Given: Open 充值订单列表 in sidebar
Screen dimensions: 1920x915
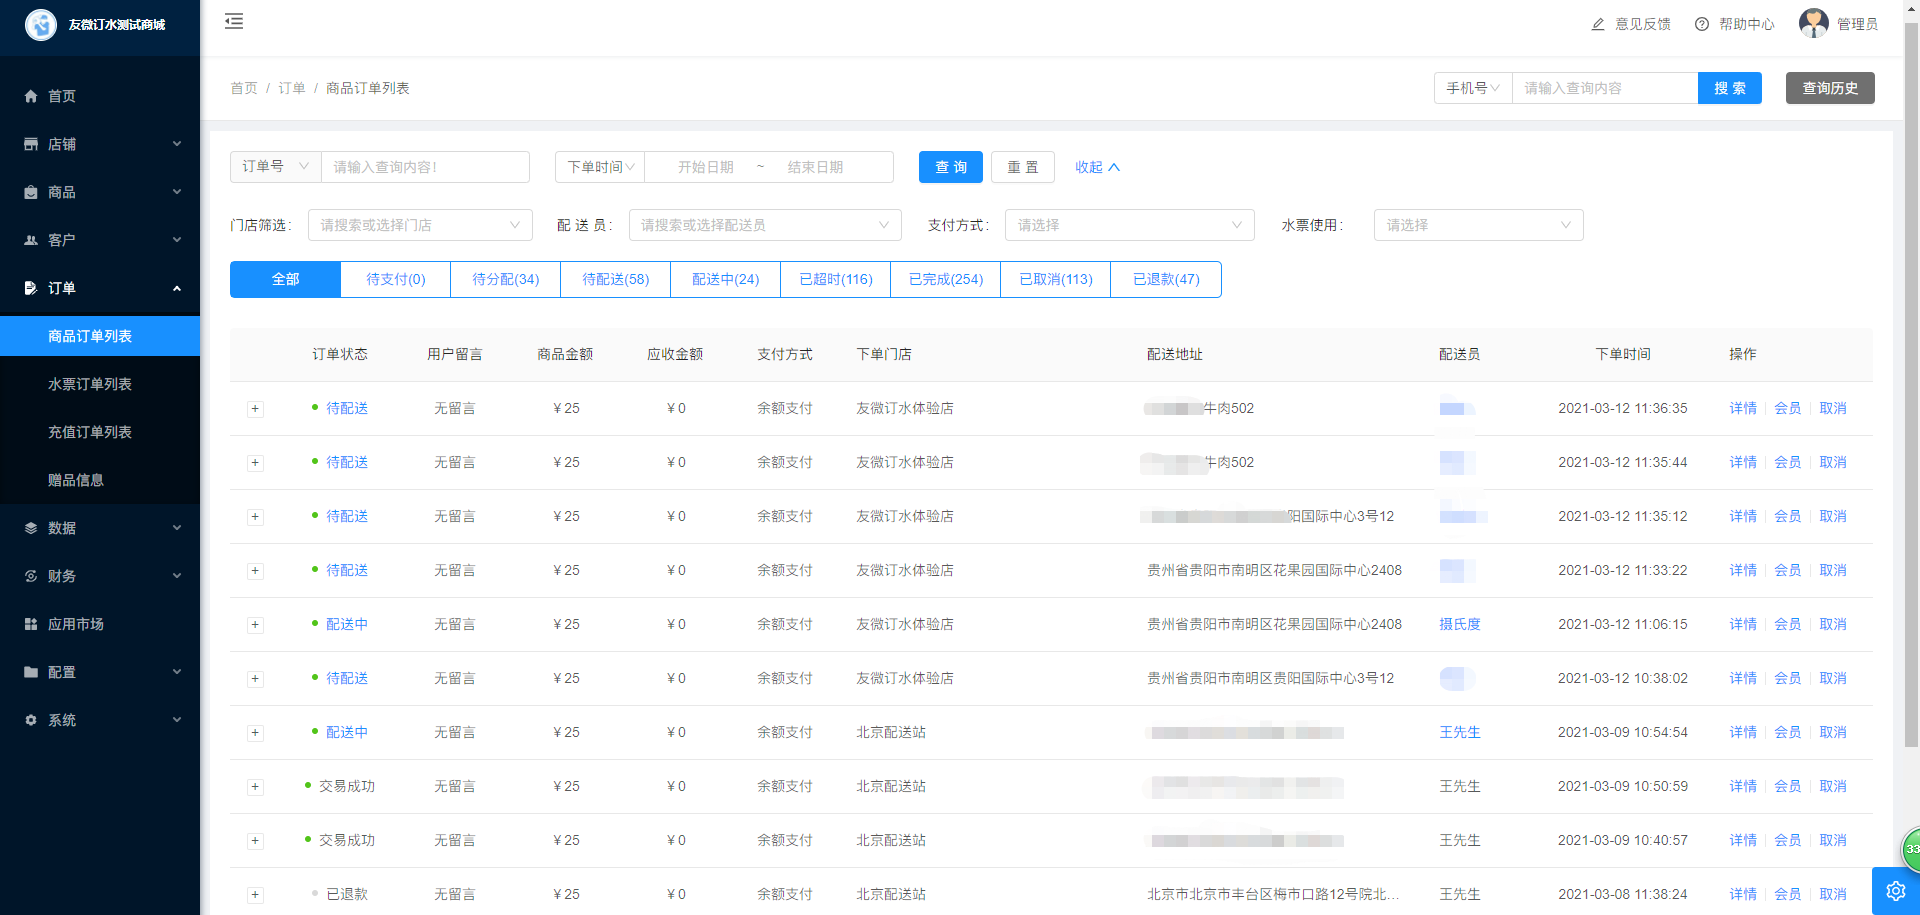Looking at the screenshot, I should pos(100,432).
